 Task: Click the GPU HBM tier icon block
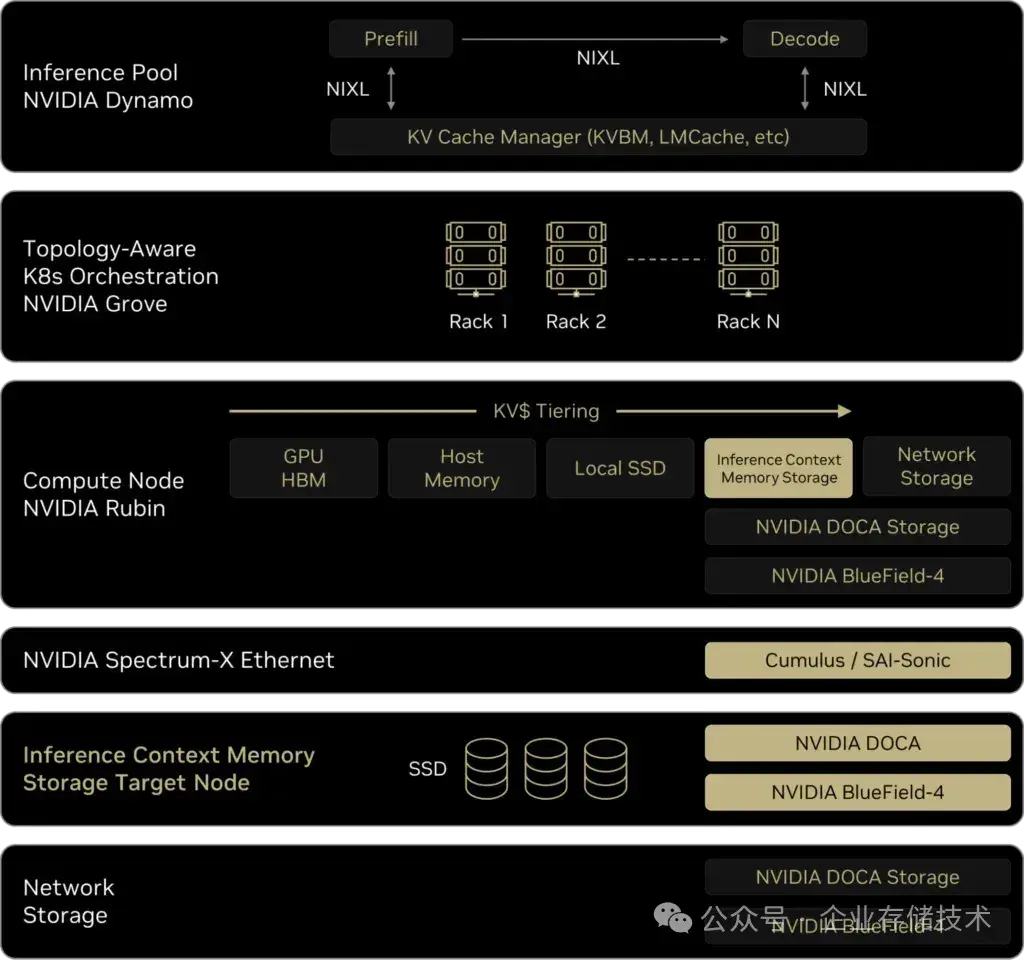click(303, 467)
